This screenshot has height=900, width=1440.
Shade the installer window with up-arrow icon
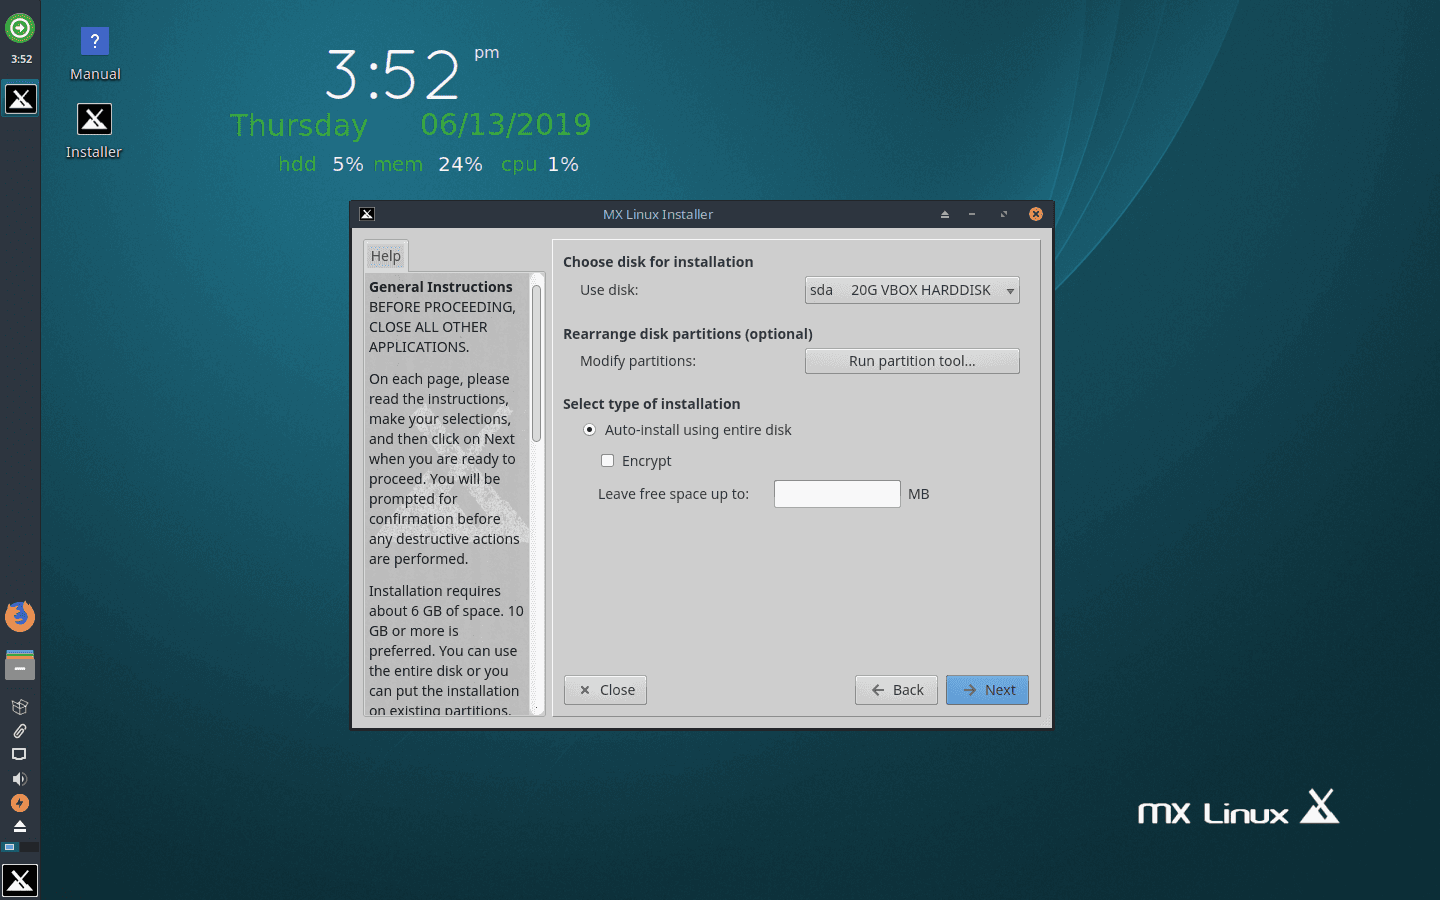coord(944,214)
